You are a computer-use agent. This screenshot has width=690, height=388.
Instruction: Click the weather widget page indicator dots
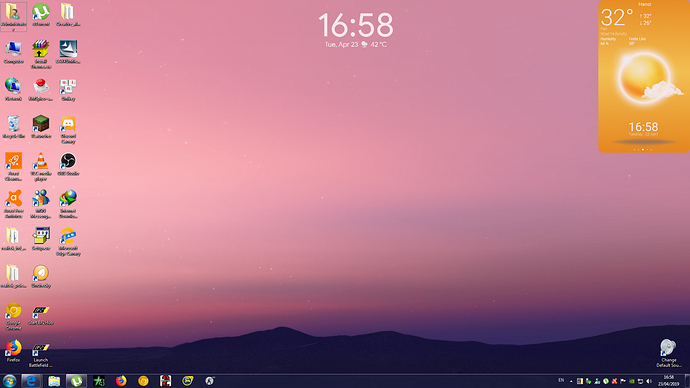(x=643, y=150)
